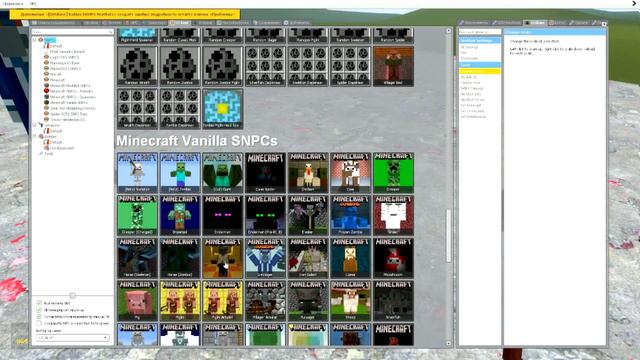Viewport: 640px width, 360px height.
Task: Spawn the Iron Golem NPC
Action: 308,258
